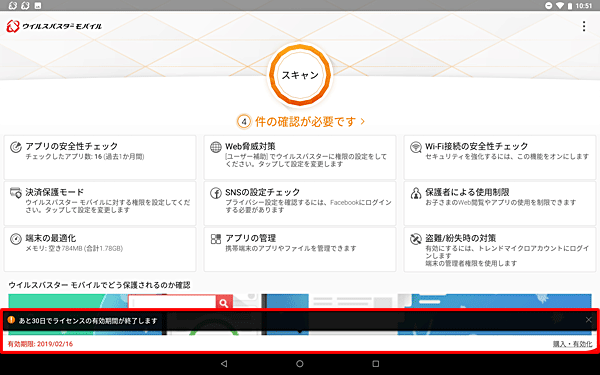Open the SNSの設定チェック card title

(262, 192)
